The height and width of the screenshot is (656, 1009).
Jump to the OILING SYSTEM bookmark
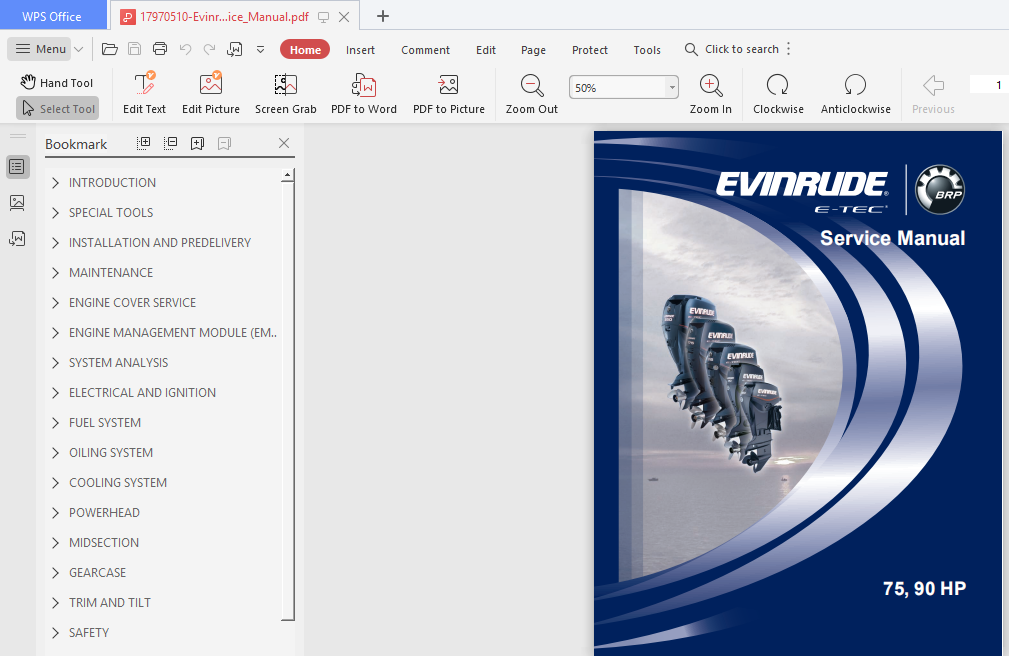[x=111, y=453]
